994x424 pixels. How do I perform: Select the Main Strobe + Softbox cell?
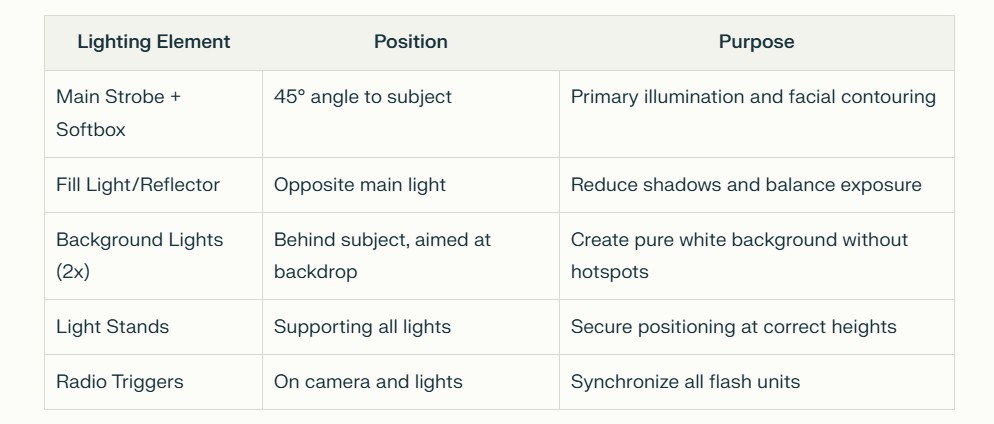[x=153, y=113]
